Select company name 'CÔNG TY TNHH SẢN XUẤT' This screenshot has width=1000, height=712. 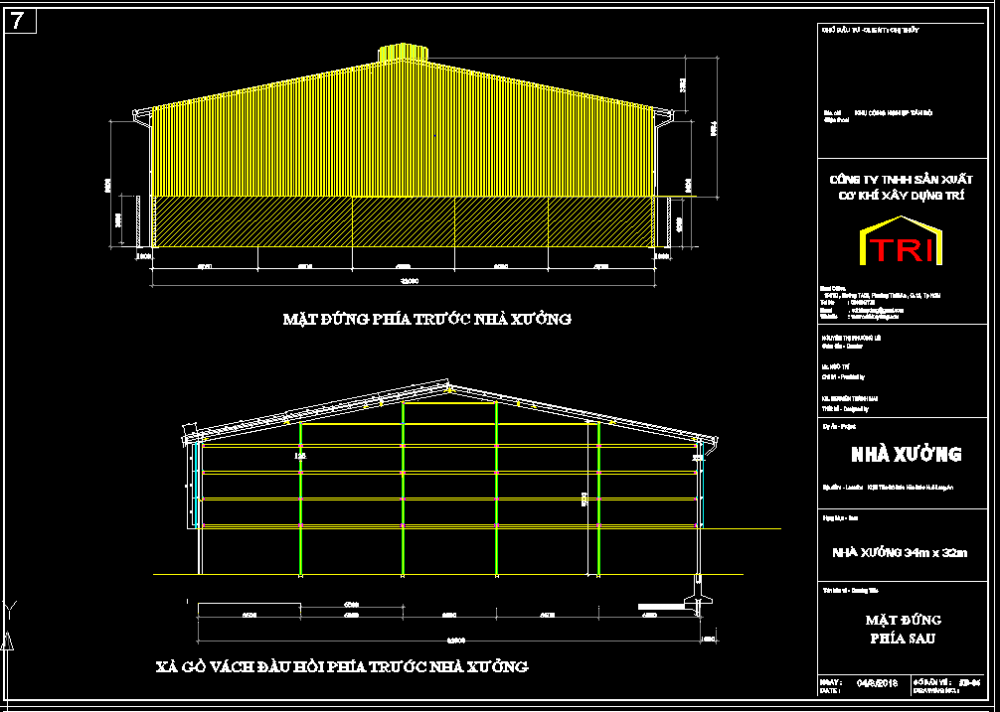[901, 180]
